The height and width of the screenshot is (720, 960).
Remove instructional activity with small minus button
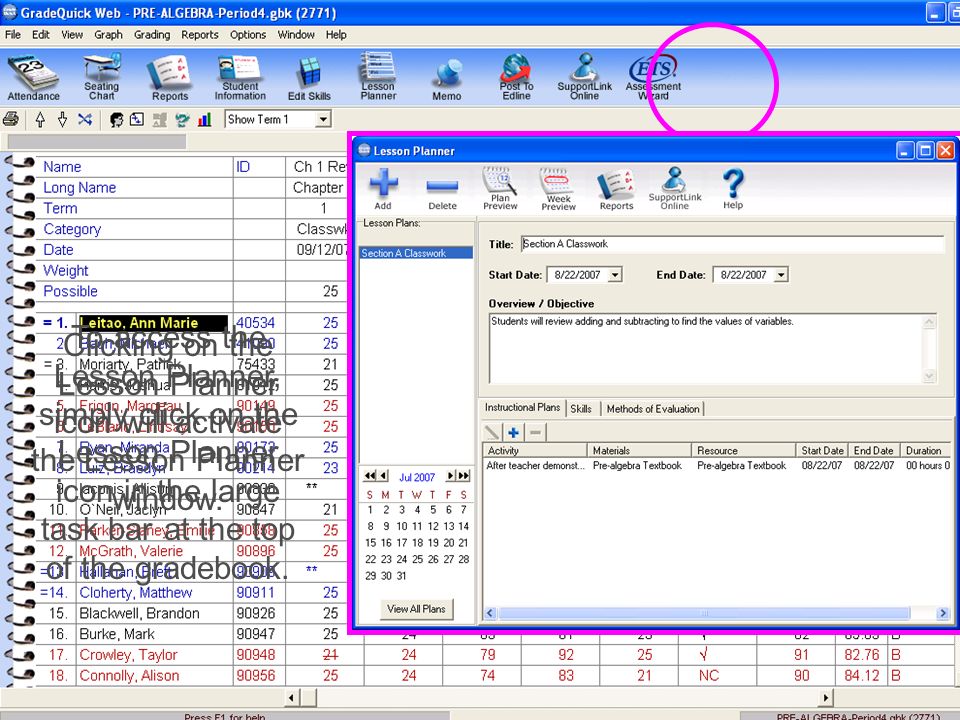[x=535, y=433]
